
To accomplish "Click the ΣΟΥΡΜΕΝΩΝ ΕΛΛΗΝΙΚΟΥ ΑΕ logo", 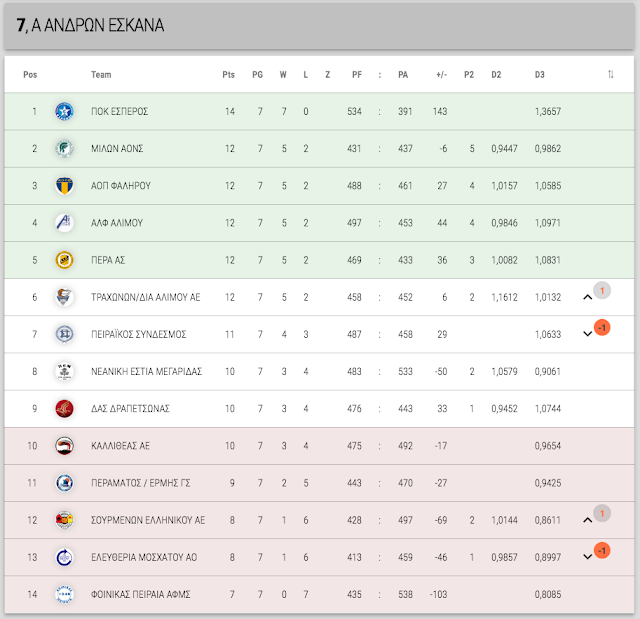I will (64, 520).
